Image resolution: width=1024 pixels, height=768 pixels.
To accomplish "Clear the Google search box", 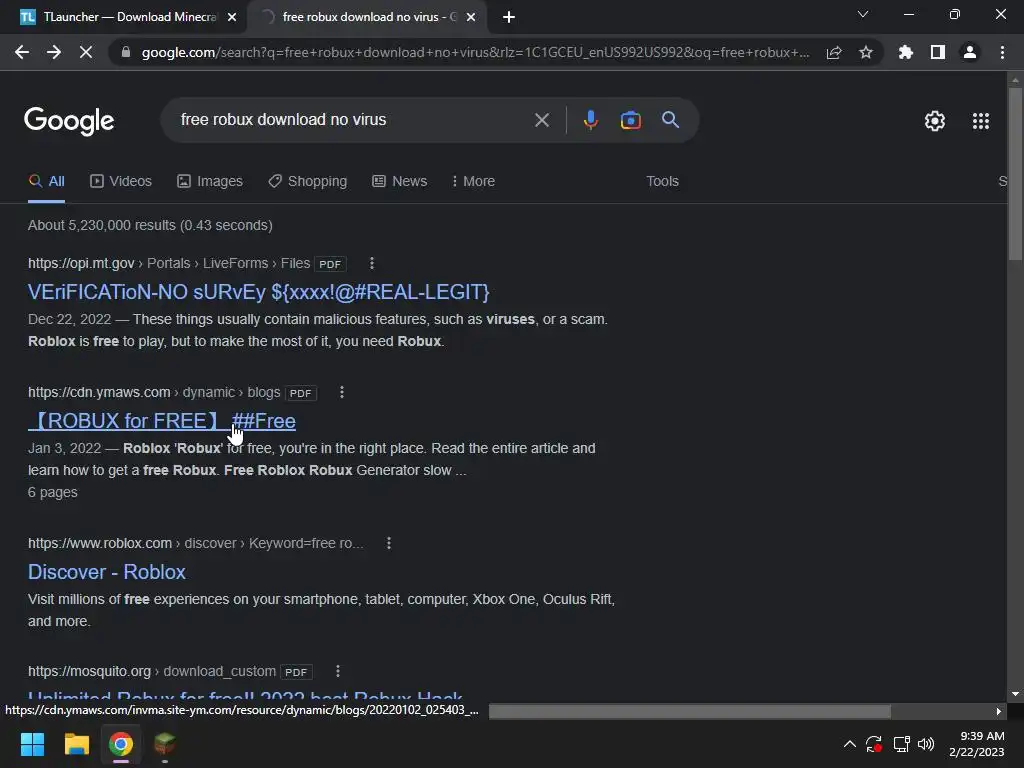I will (541, 120).
